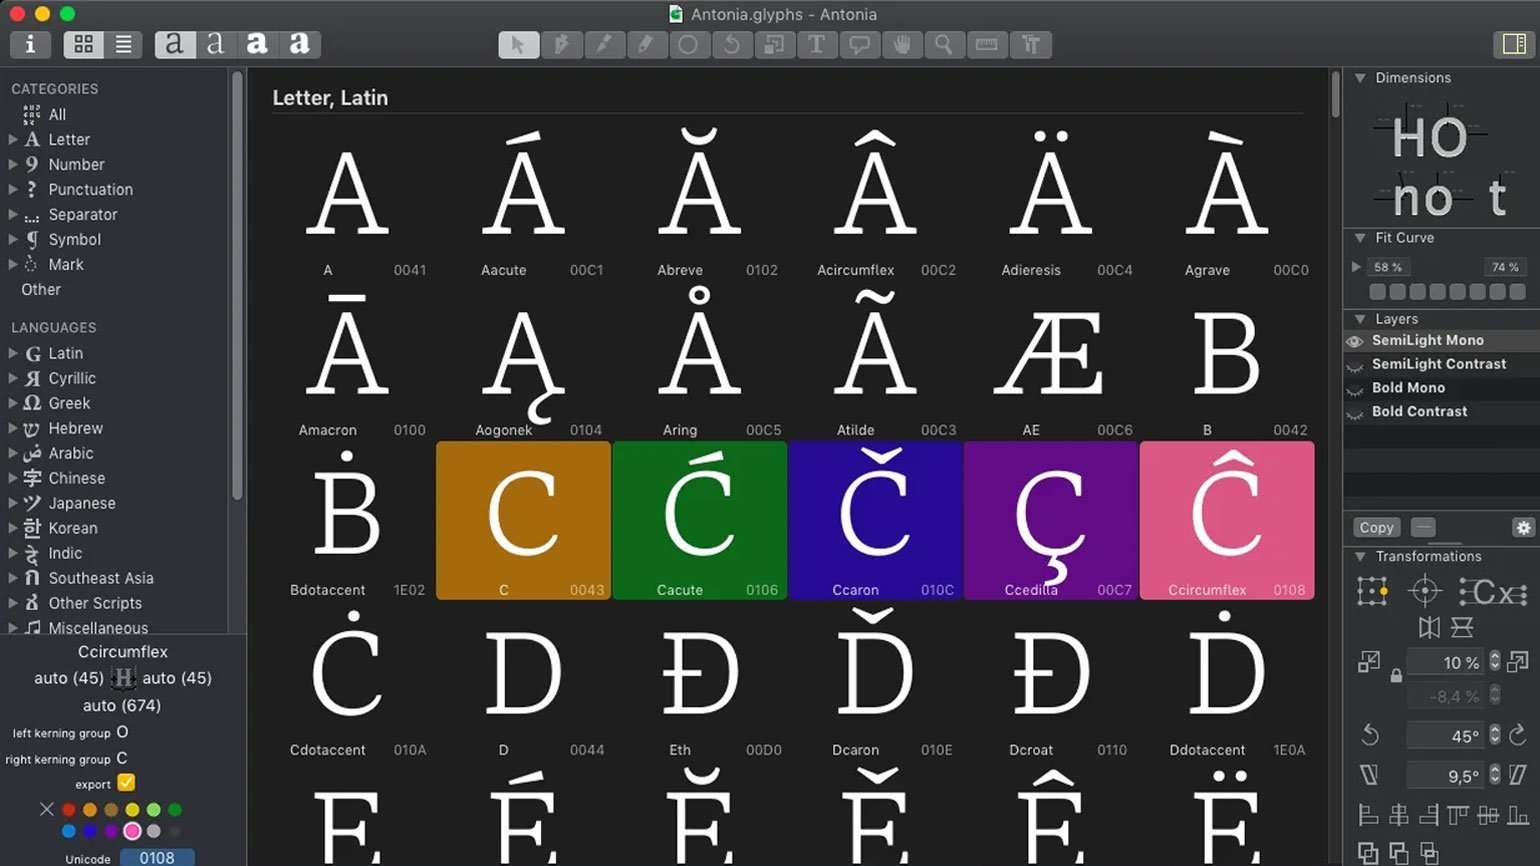Collapse the Transformations section

tap(1360, 557)
